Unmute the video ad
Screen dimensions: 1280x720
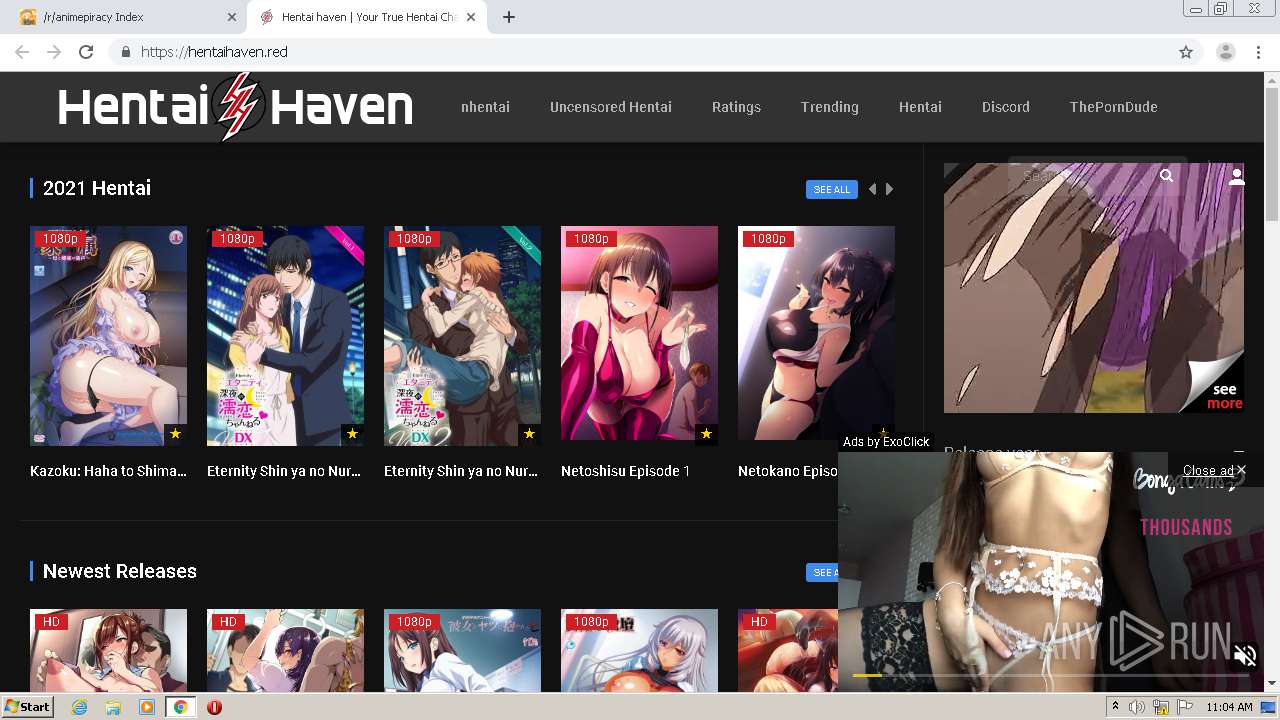(x=1245, y=656)
